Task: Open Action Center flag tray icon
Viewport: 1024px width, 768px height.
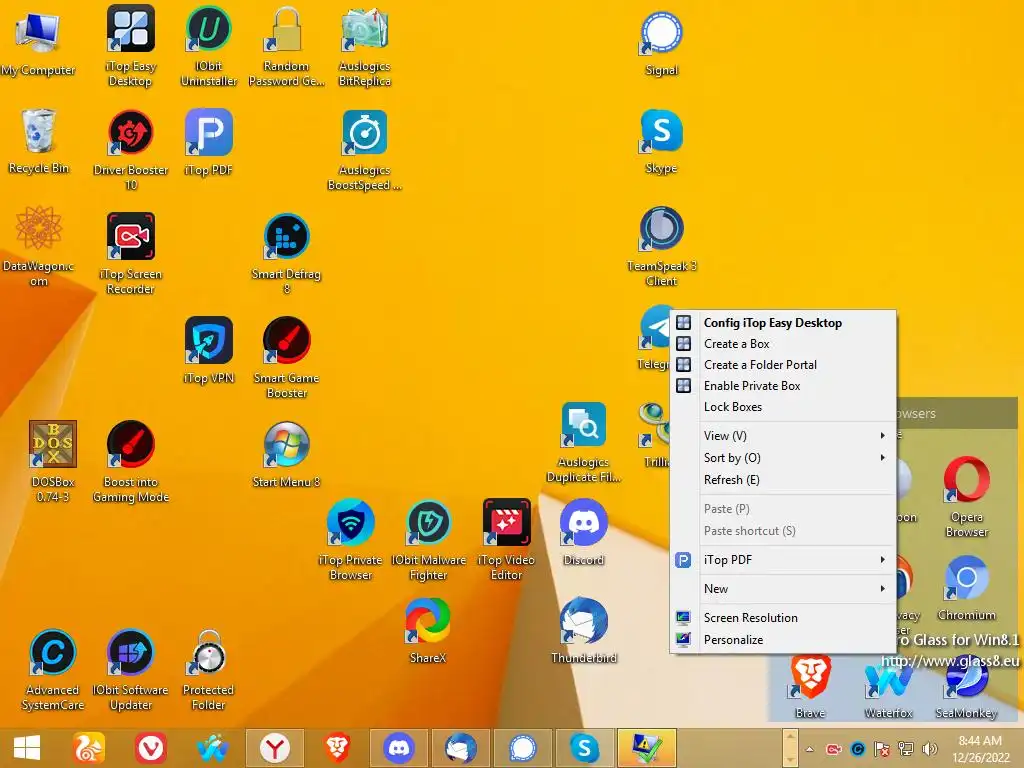Action: (x=882, y=749)
